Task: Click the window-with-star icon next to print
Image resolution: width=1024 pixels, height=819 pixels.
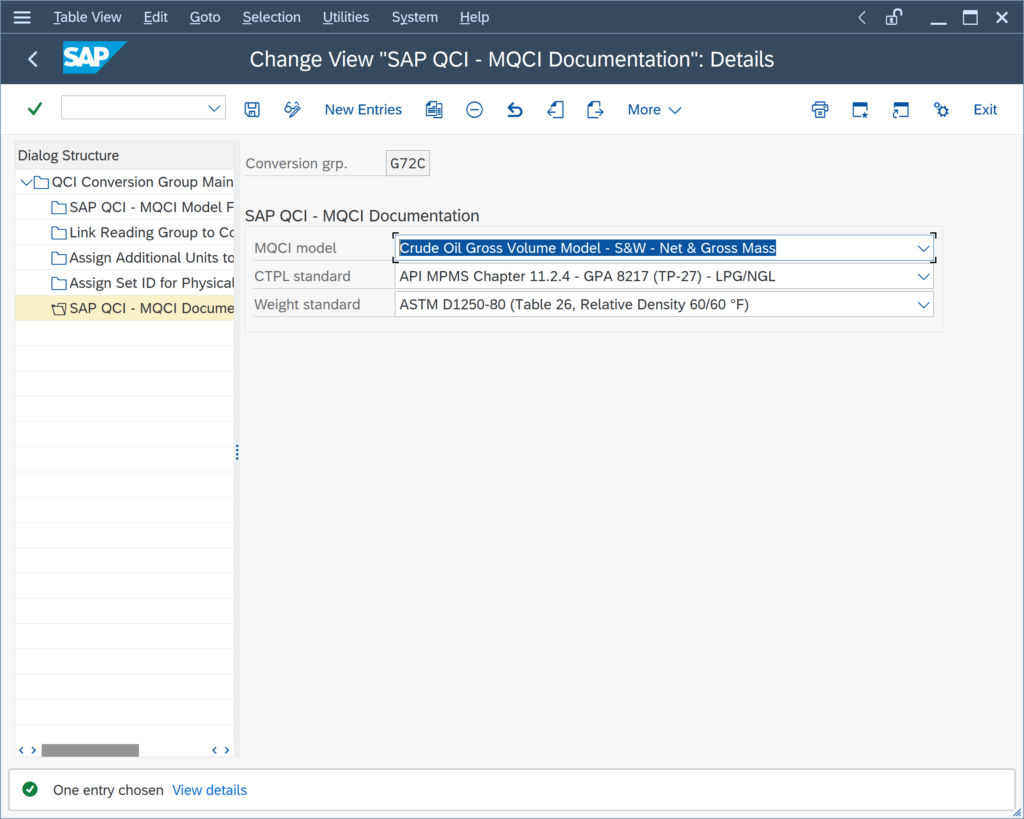Action: click(860, 110)
